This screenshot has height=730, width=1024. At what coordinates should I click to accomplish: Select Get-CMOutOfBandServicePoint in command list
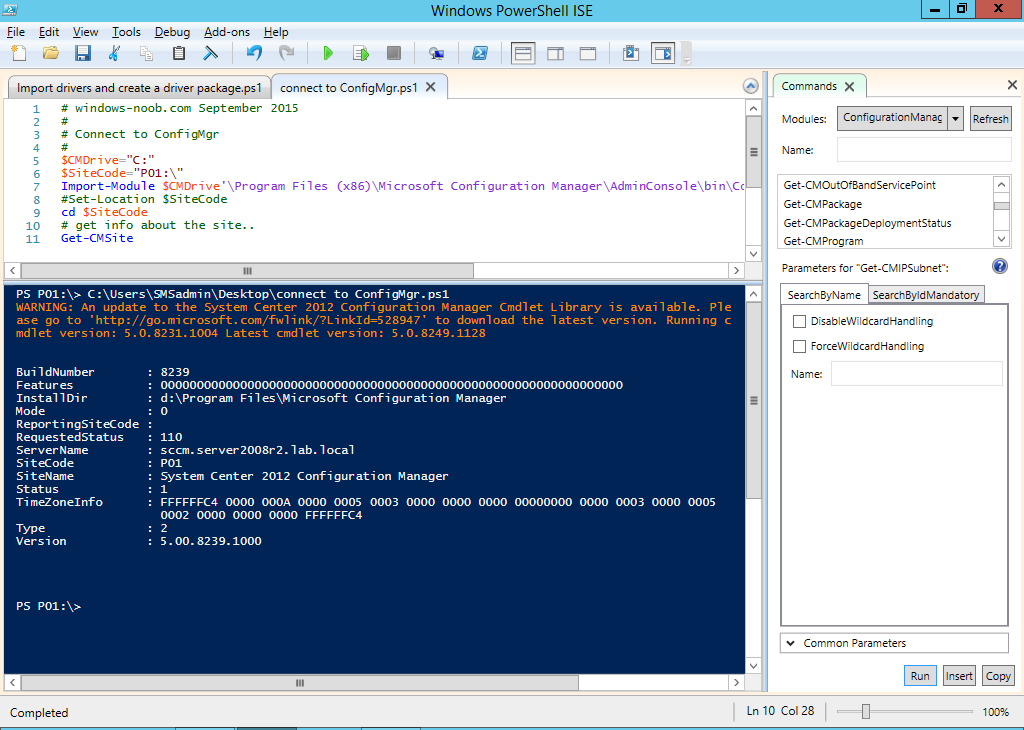pos(859,185)
